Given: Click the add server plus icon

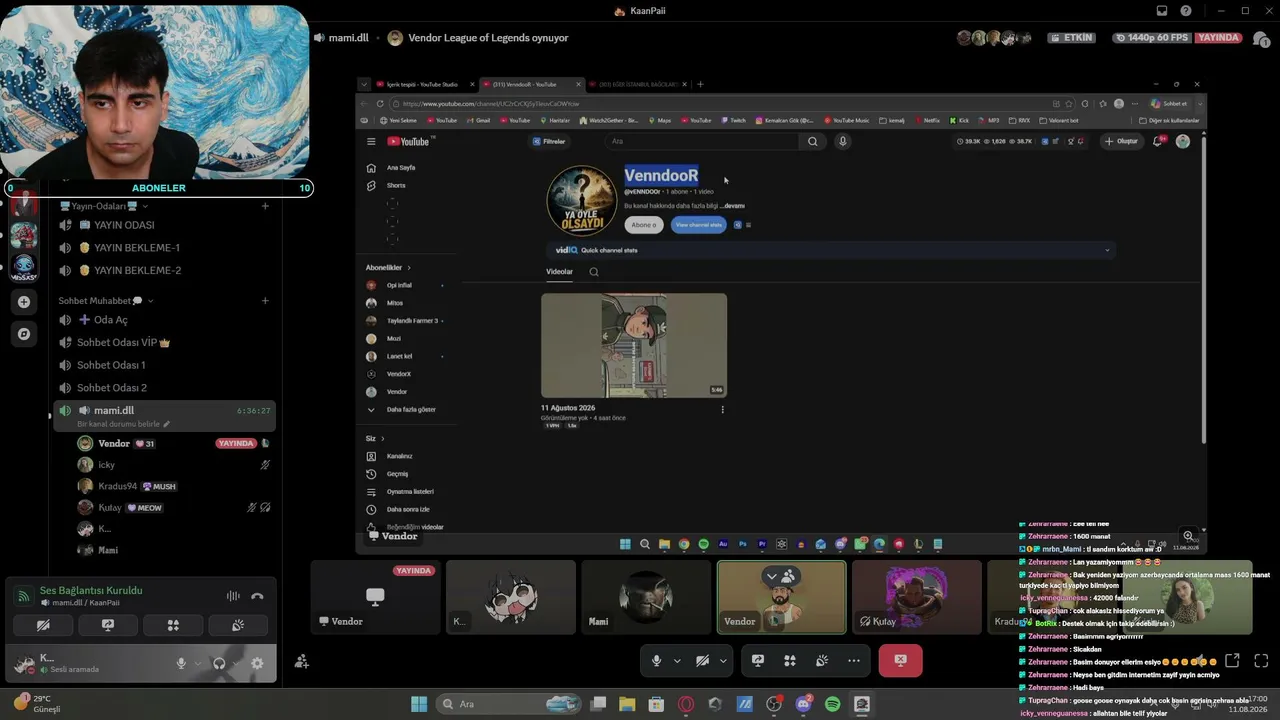Looking at the screenshot, I should coord(24,301).
